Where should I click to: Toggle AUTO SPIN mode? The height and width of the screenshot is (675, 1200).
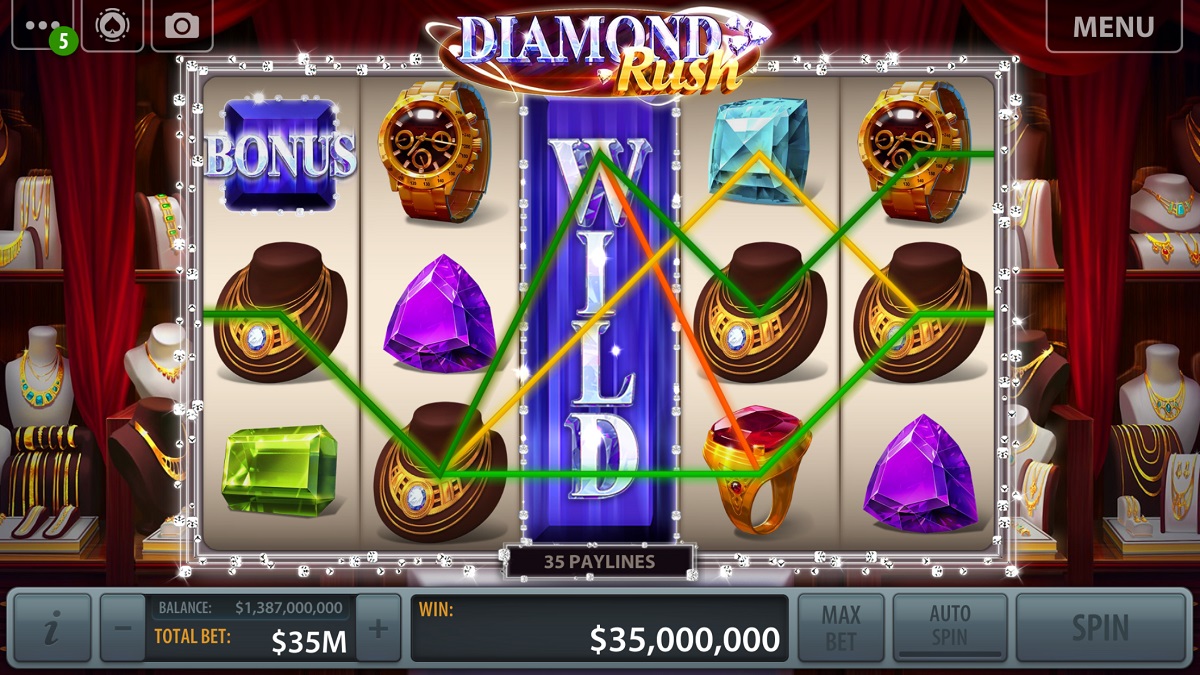click(950, 628)
